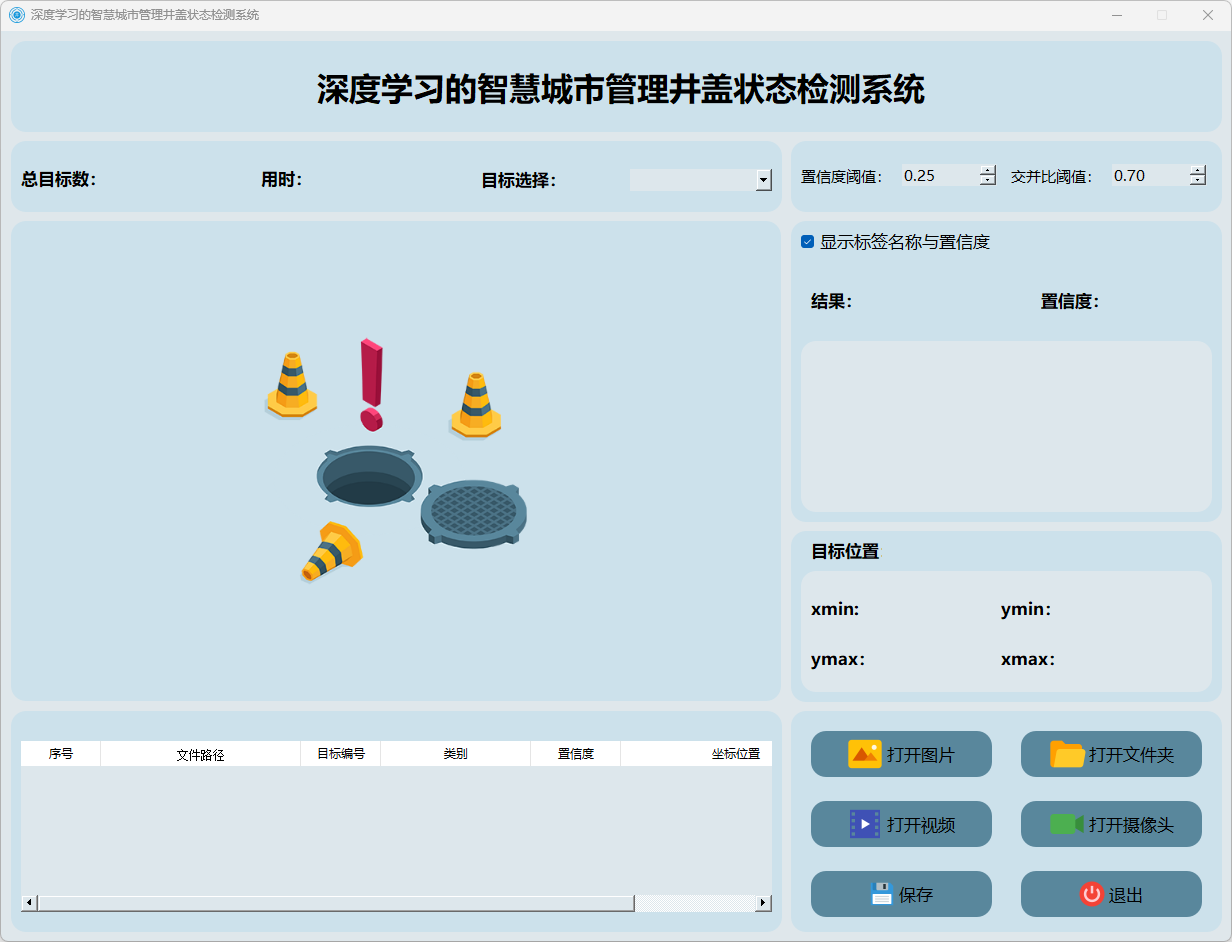
Task: Increase 交并比阈值 with the up arrow
Action: 1198,170
